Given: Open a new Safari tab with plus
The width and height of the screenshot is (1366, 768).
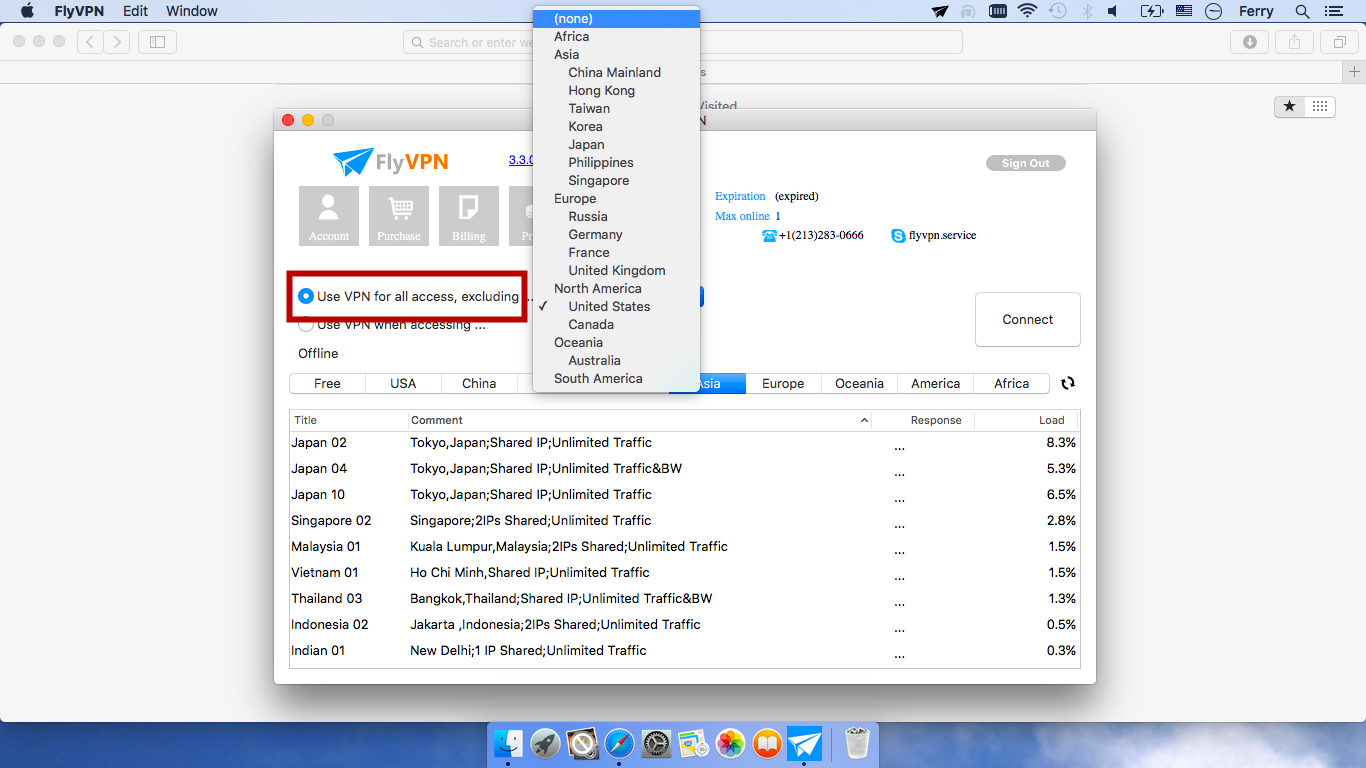Looking at the screenshot, I should point(1354,72).
